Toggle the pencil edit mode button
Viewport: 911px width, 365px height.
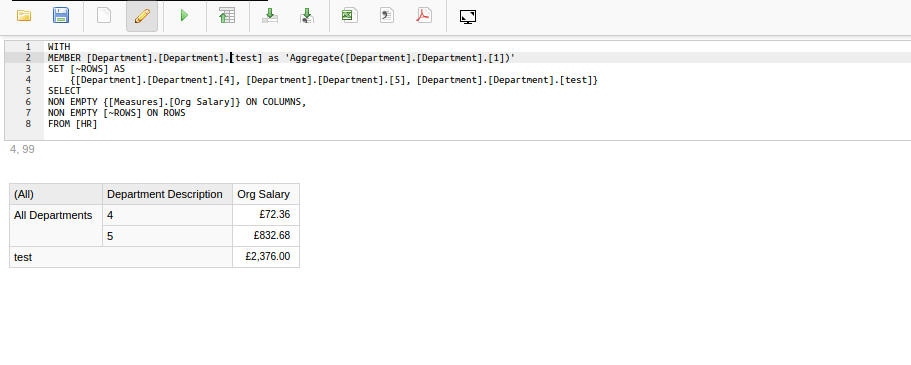pos(142,16)
